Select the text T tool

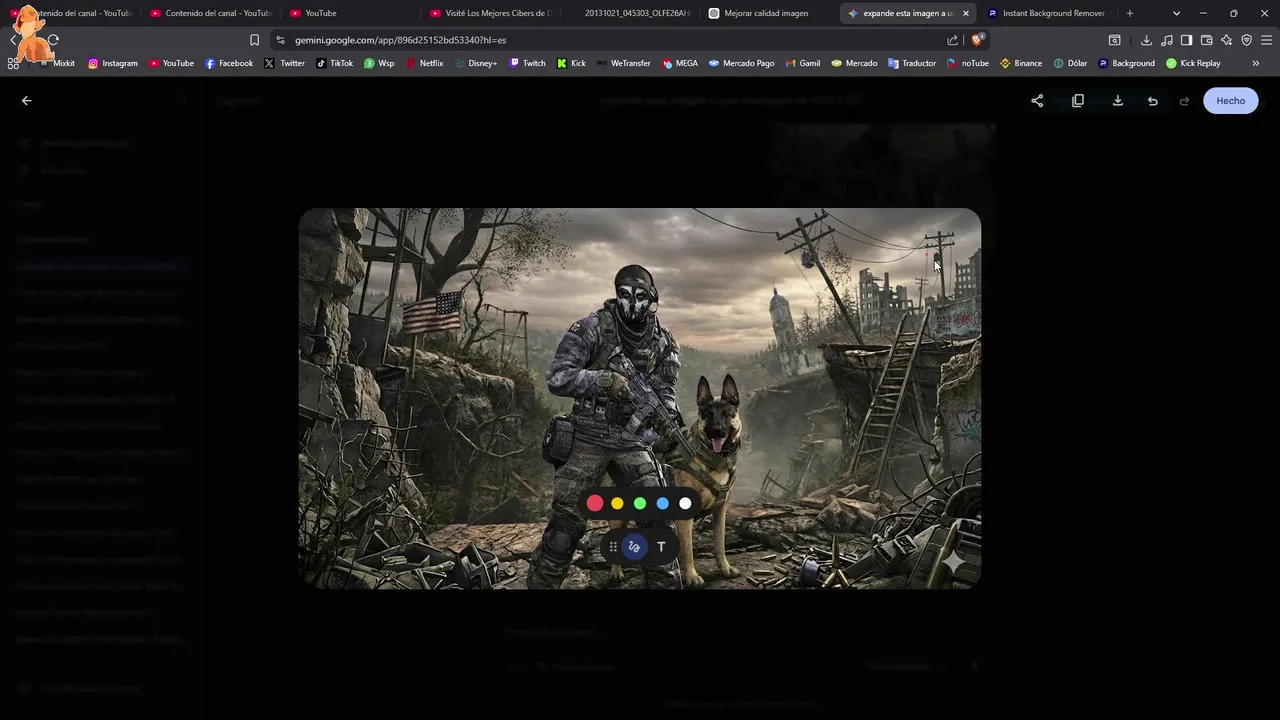pyautogui.click(x=661, y=547)
